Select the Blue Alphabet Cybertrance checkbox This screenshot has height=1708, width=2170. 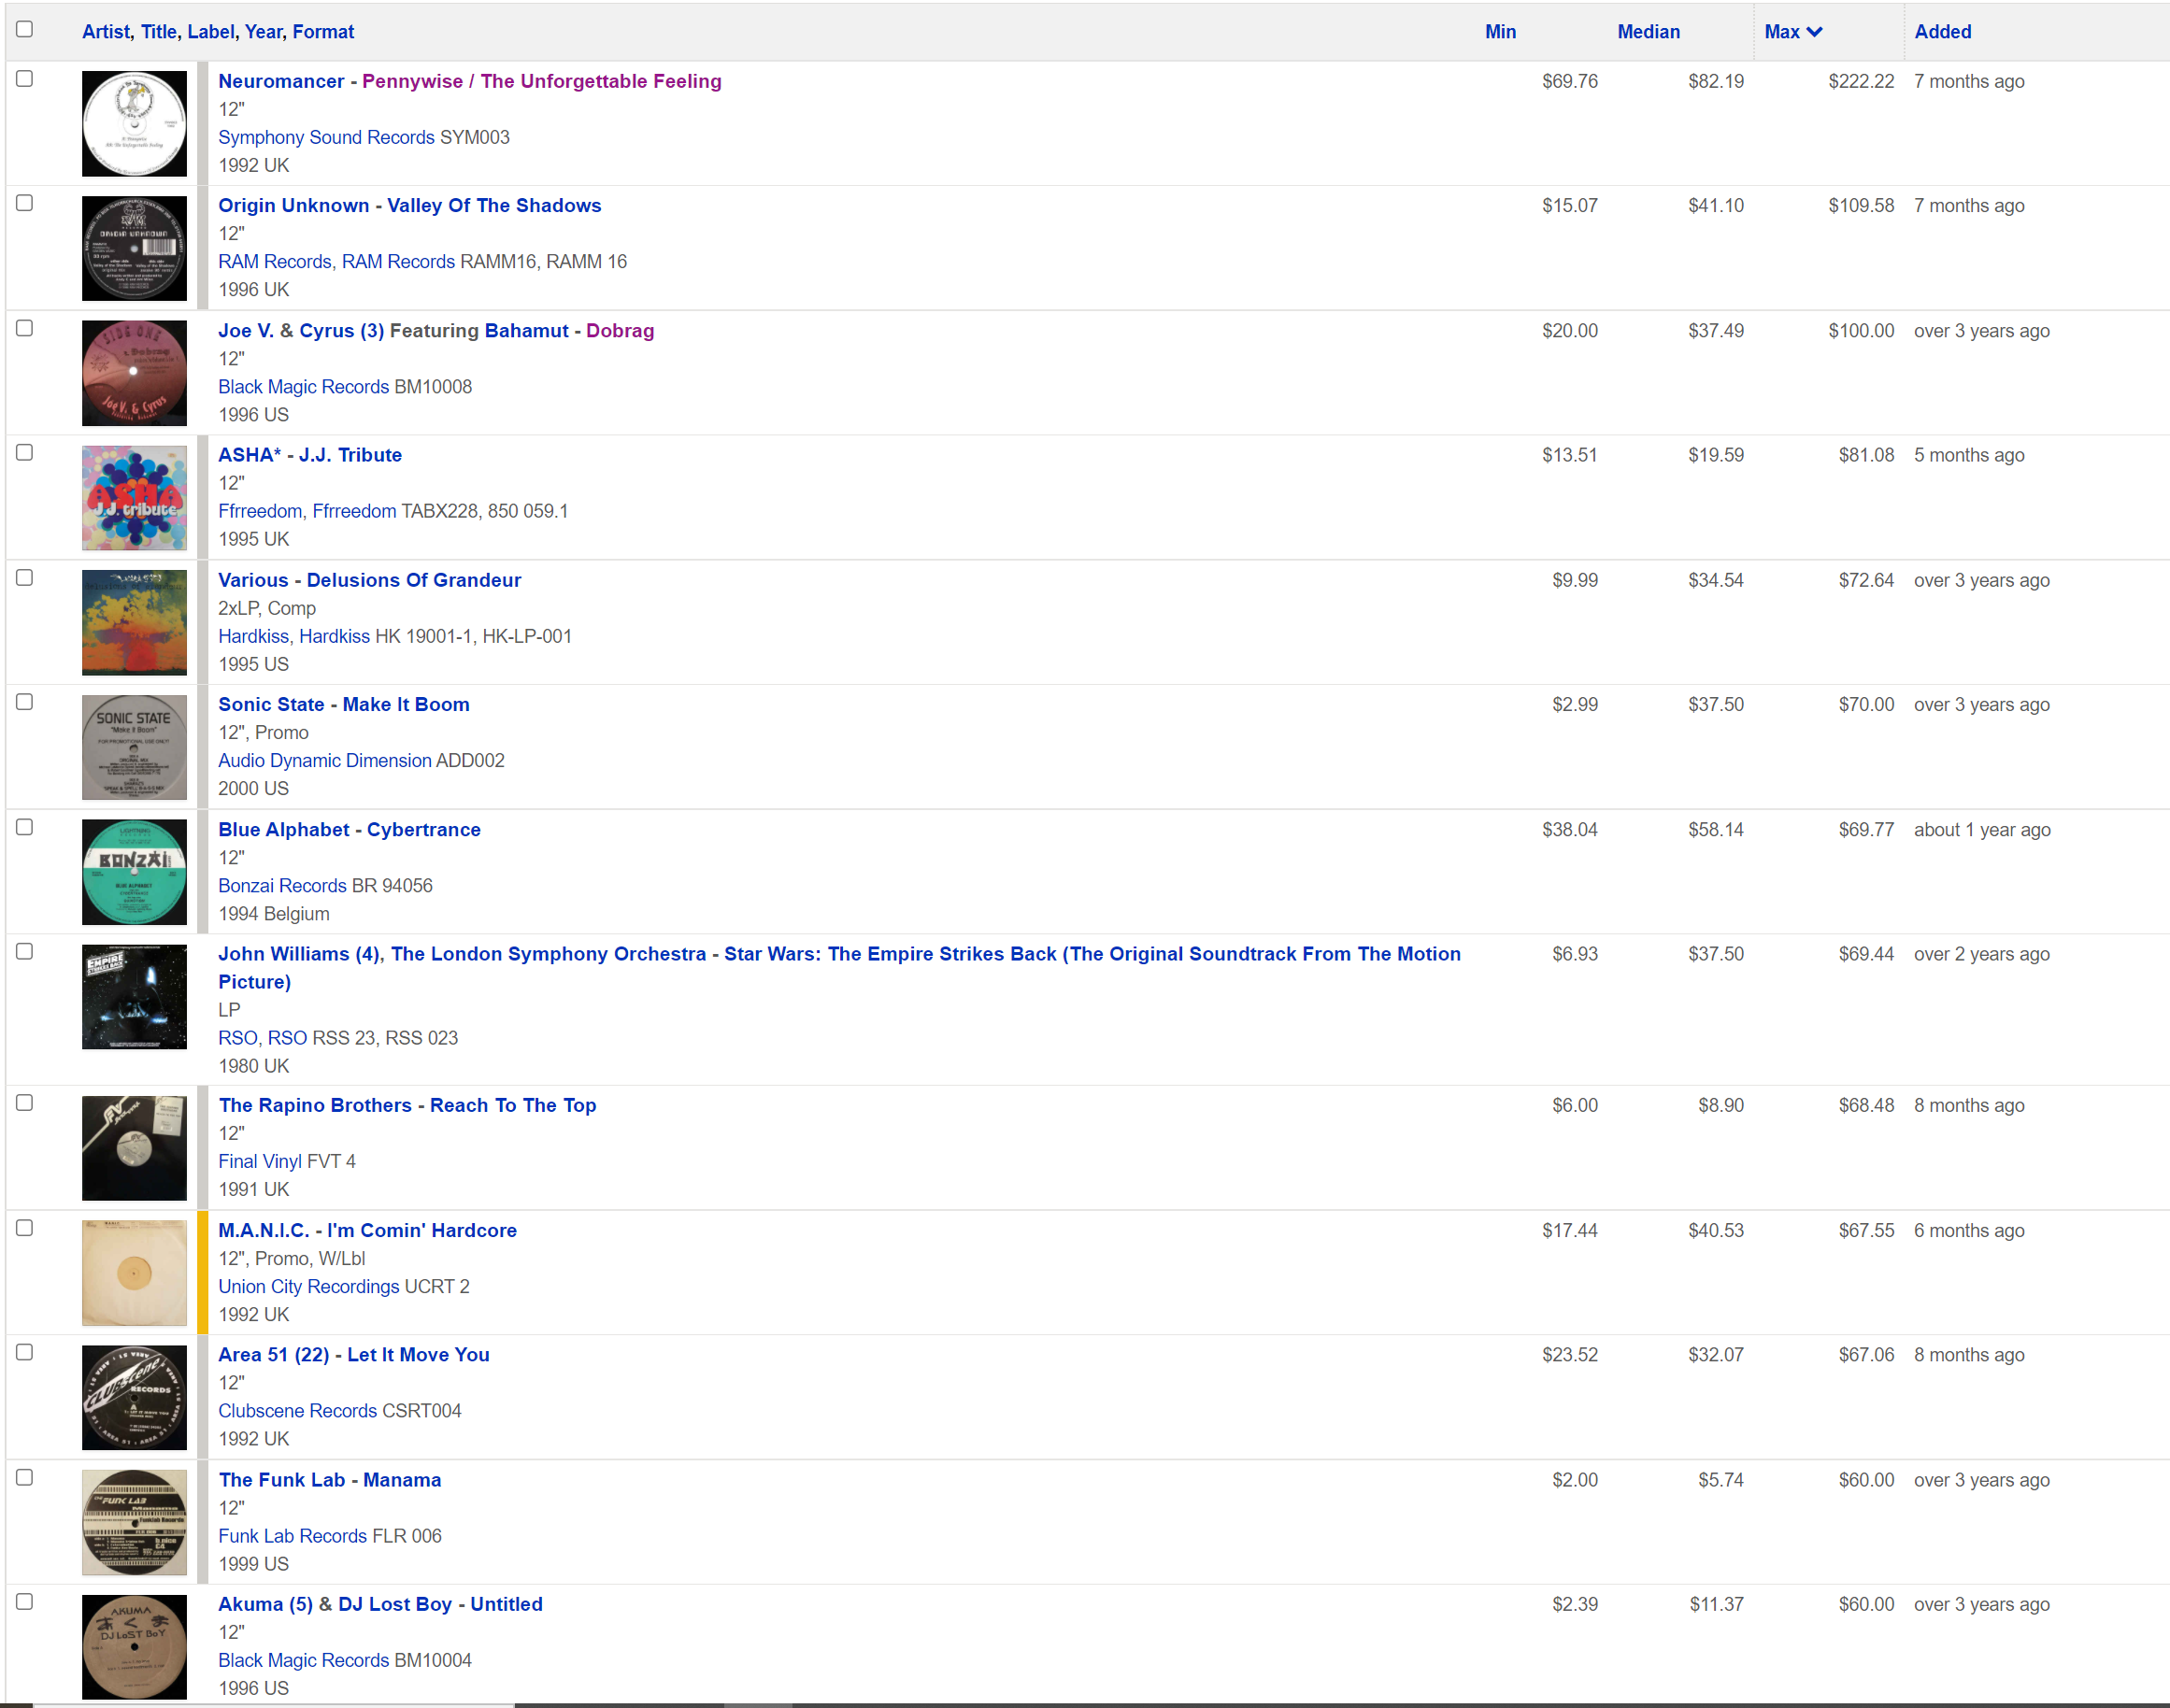tap(25, 826)
